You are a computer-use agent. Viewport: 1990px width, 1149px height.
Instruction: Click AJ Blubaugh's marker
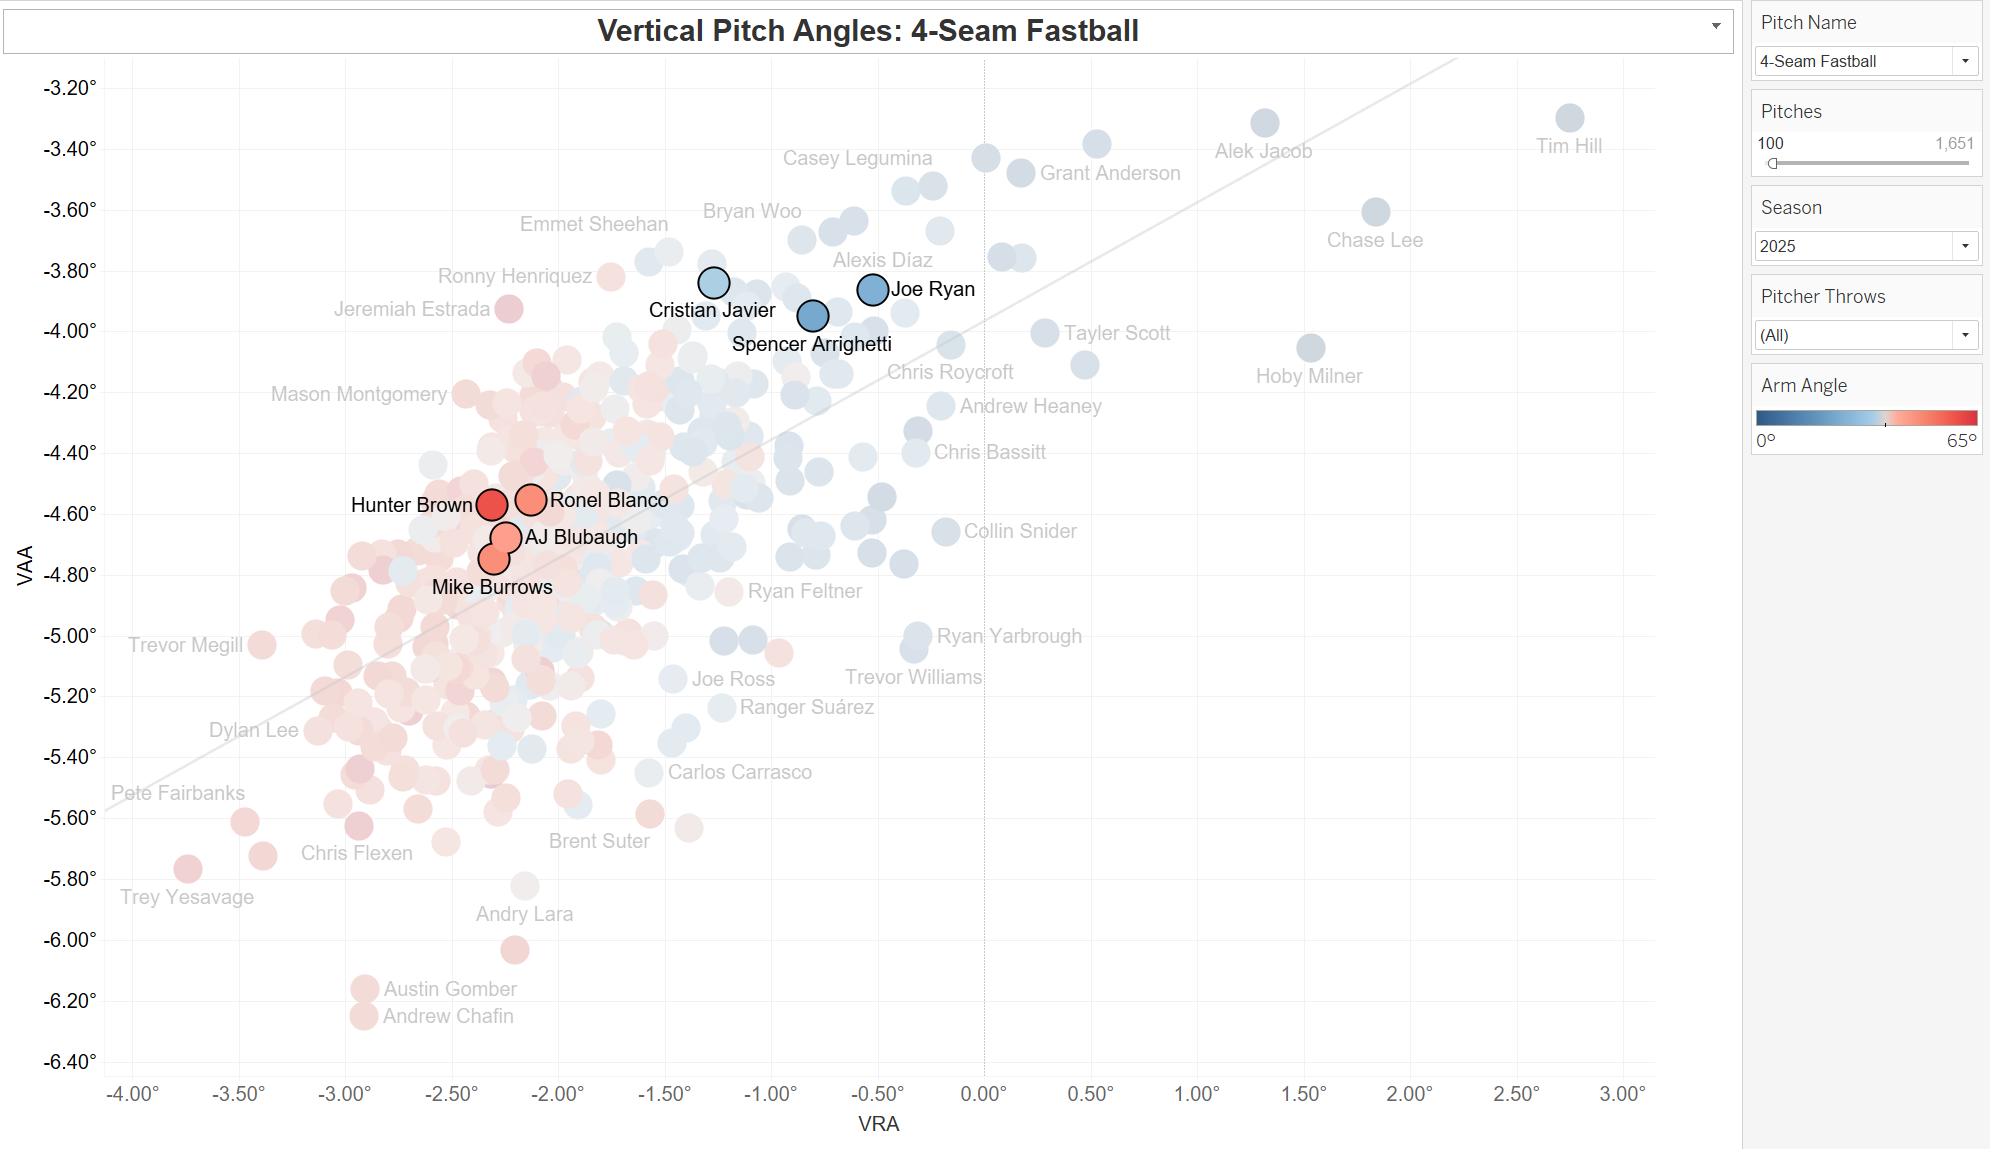(506, 538)
